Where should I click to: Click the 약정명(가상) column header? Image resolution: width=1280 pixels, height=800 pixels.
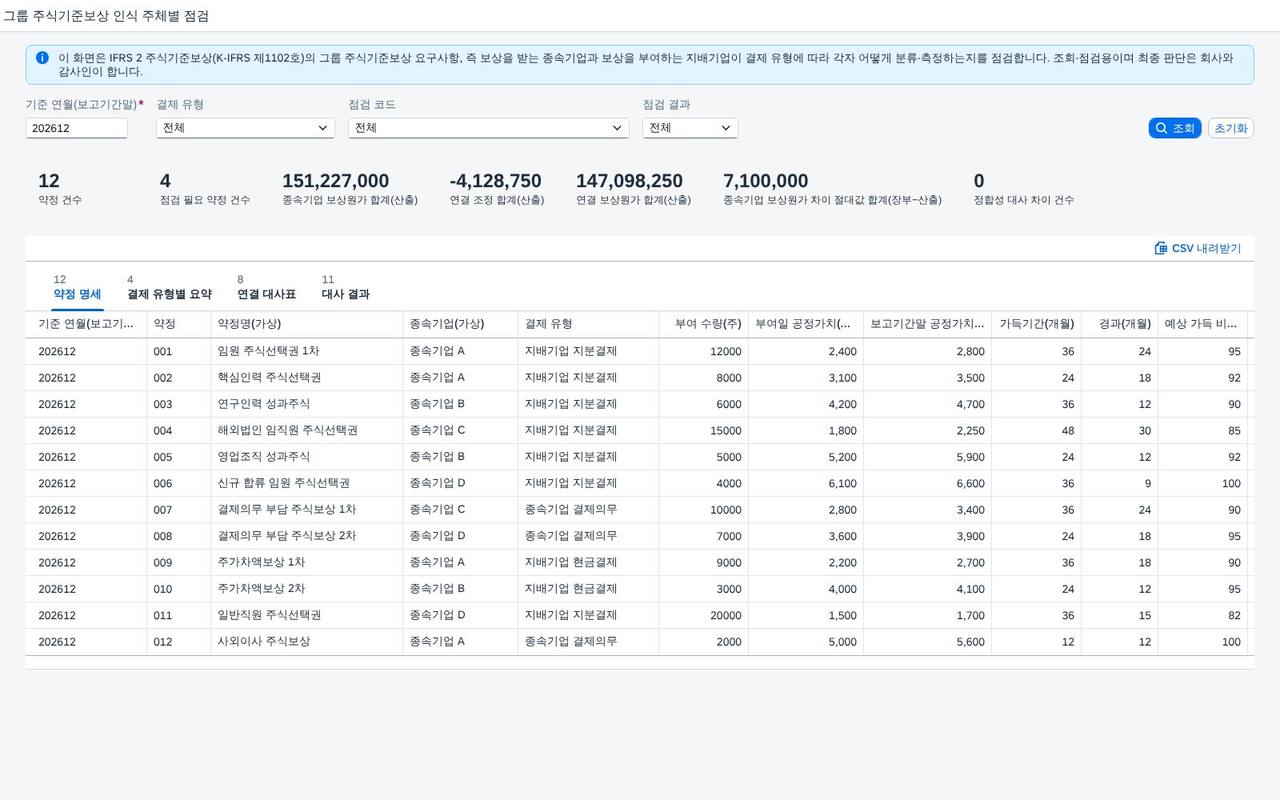click(x=306, y=324)
